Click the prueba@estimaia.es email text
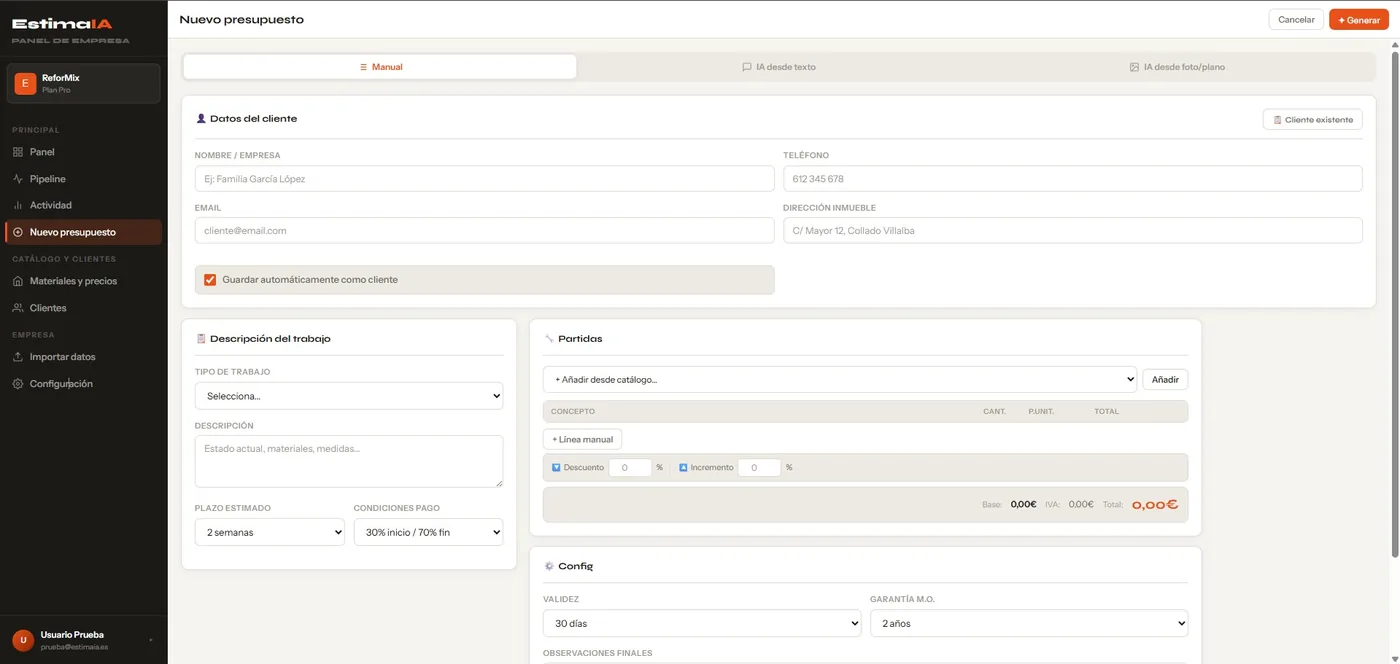The width and height of the screenshot is (1400, 664). click(75, 647)
